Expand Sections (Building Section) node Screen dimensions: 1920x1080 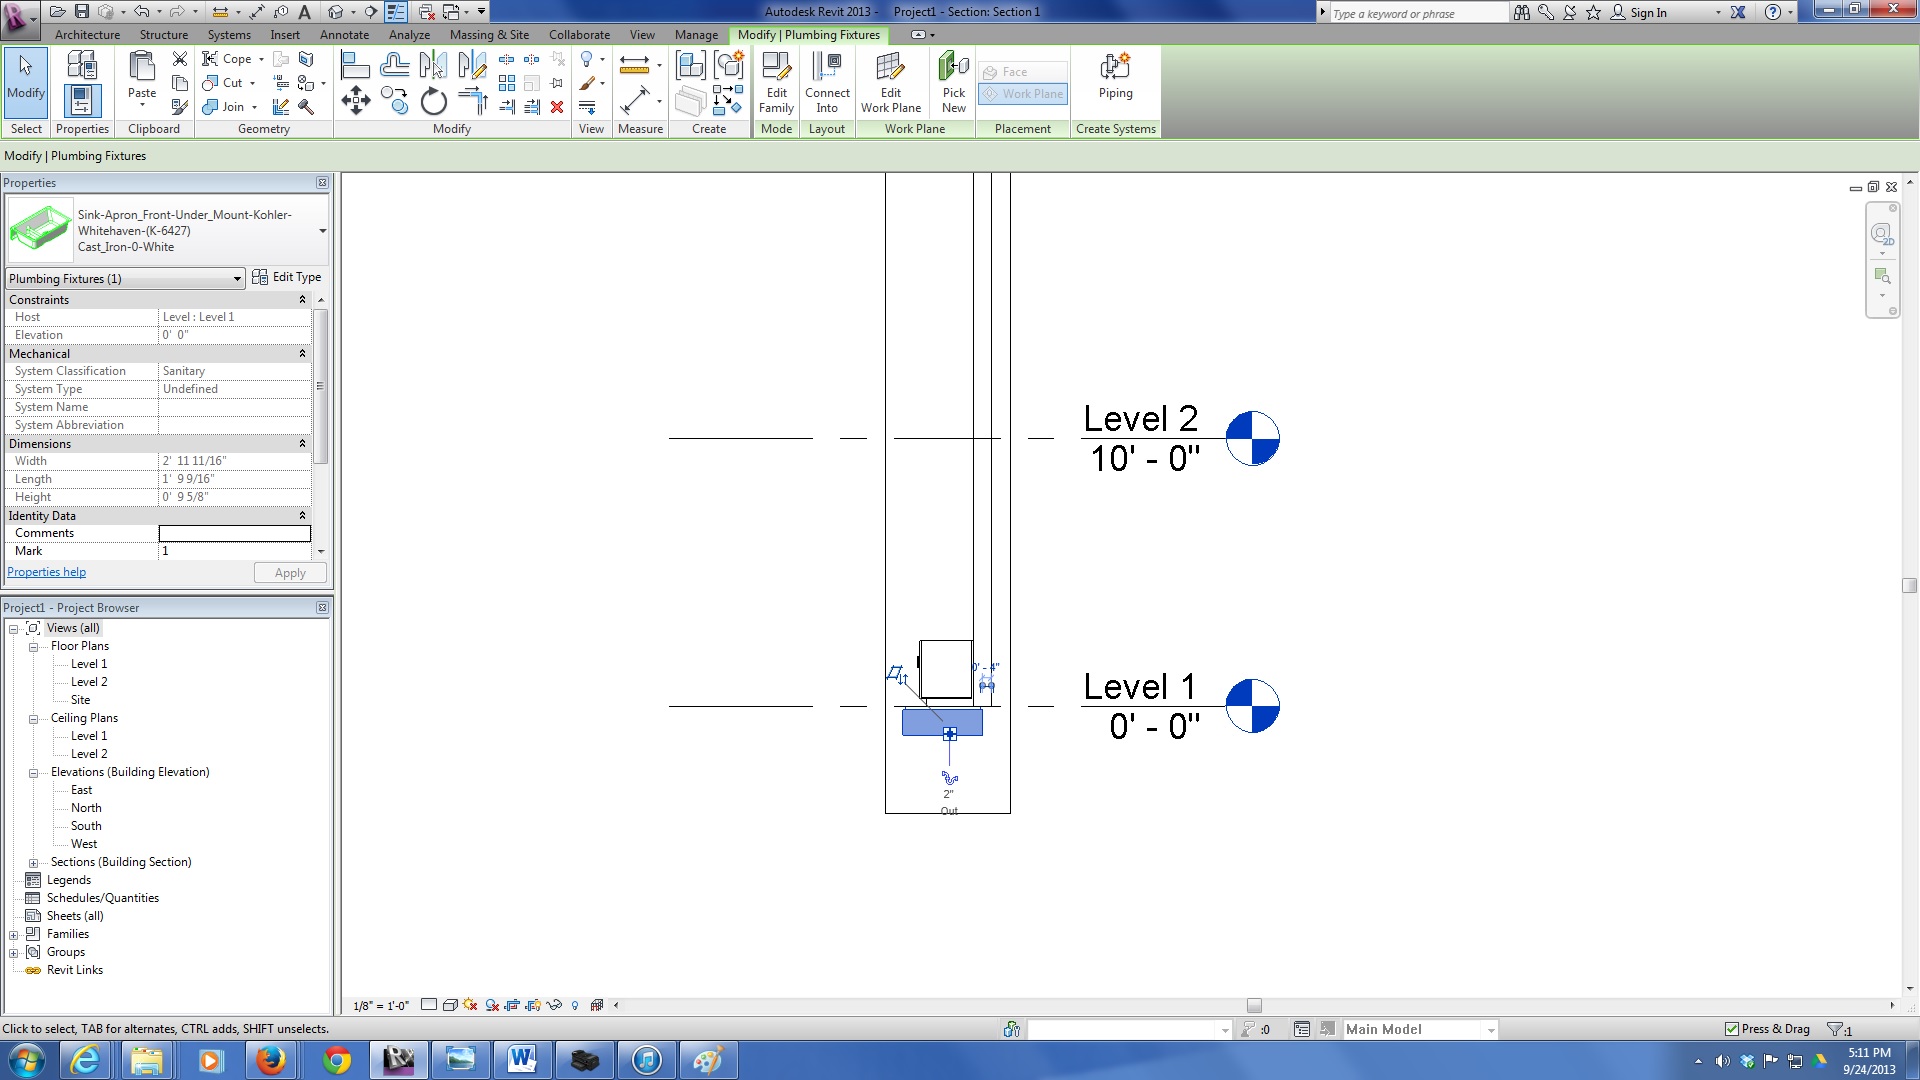pyautogui.click(x=33, y=863)
